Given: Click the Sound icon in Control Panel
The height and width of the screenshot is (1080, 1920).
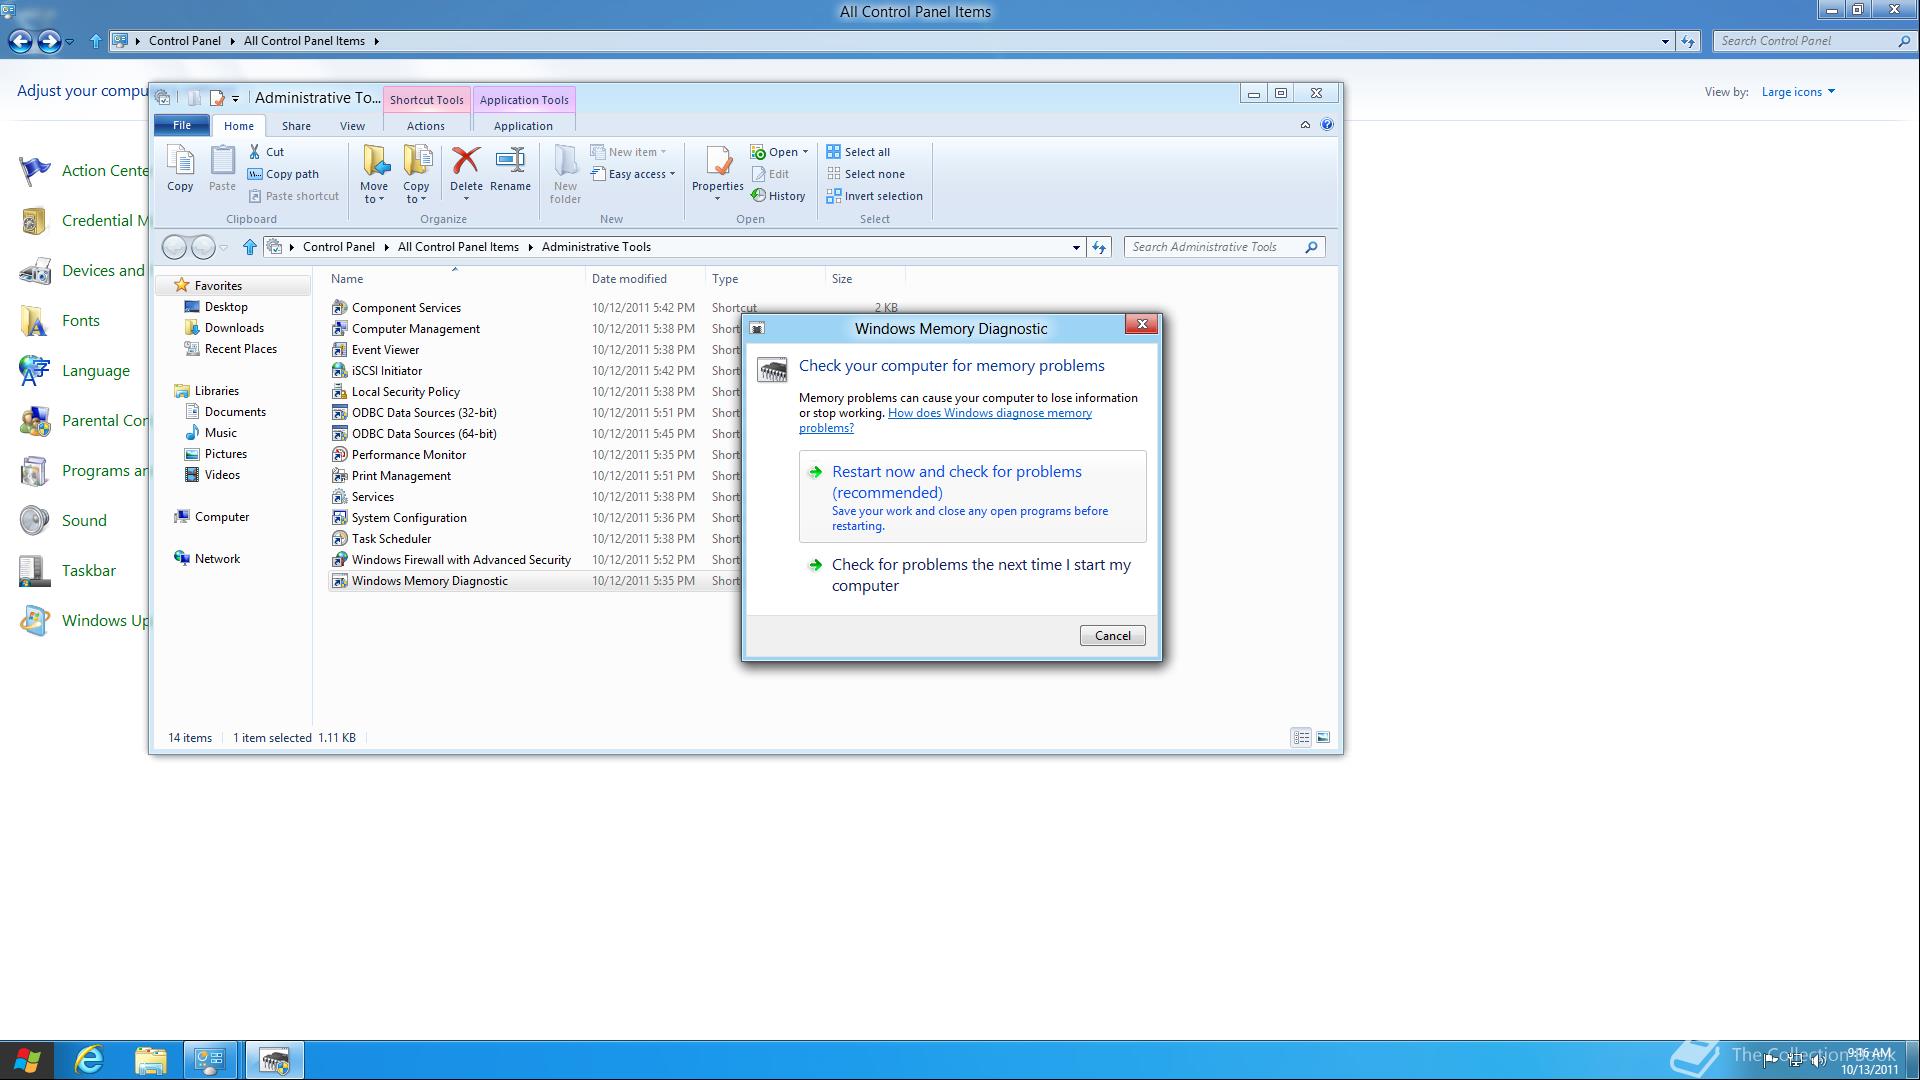Looking at the screenshot, I should tap(34, 520).
